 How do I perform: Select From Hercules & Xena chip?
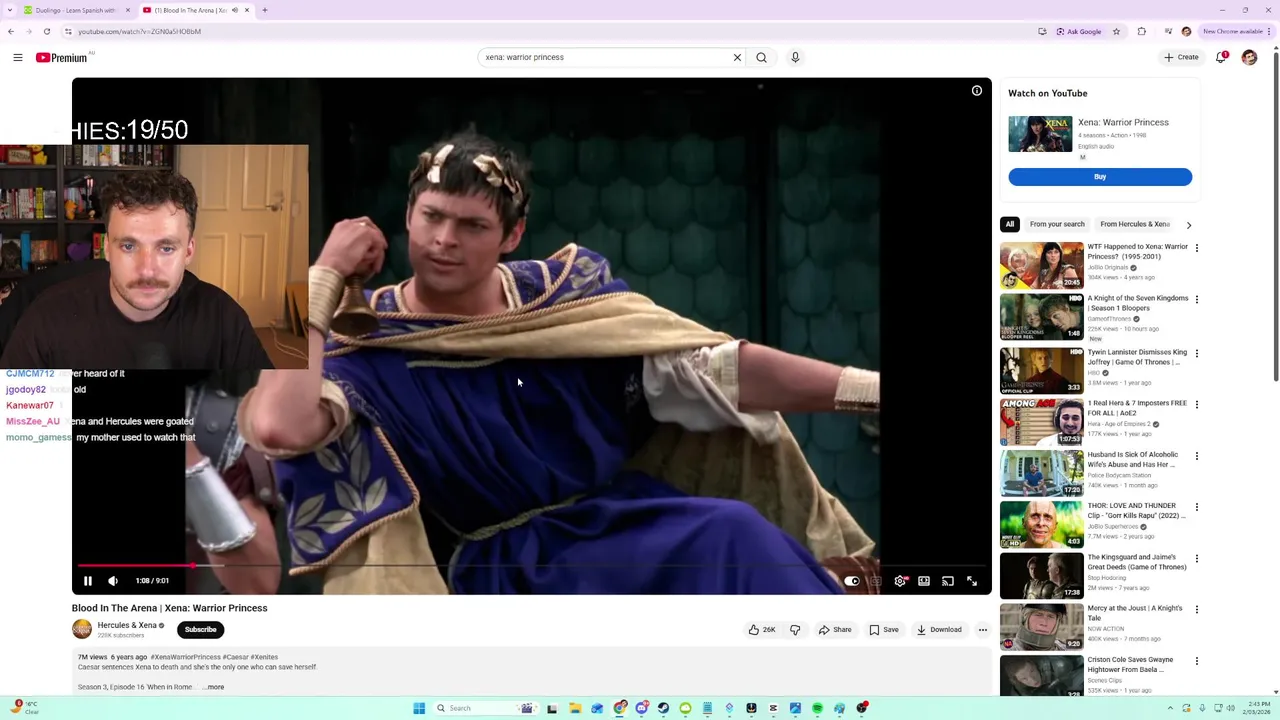click(1135, 224)
